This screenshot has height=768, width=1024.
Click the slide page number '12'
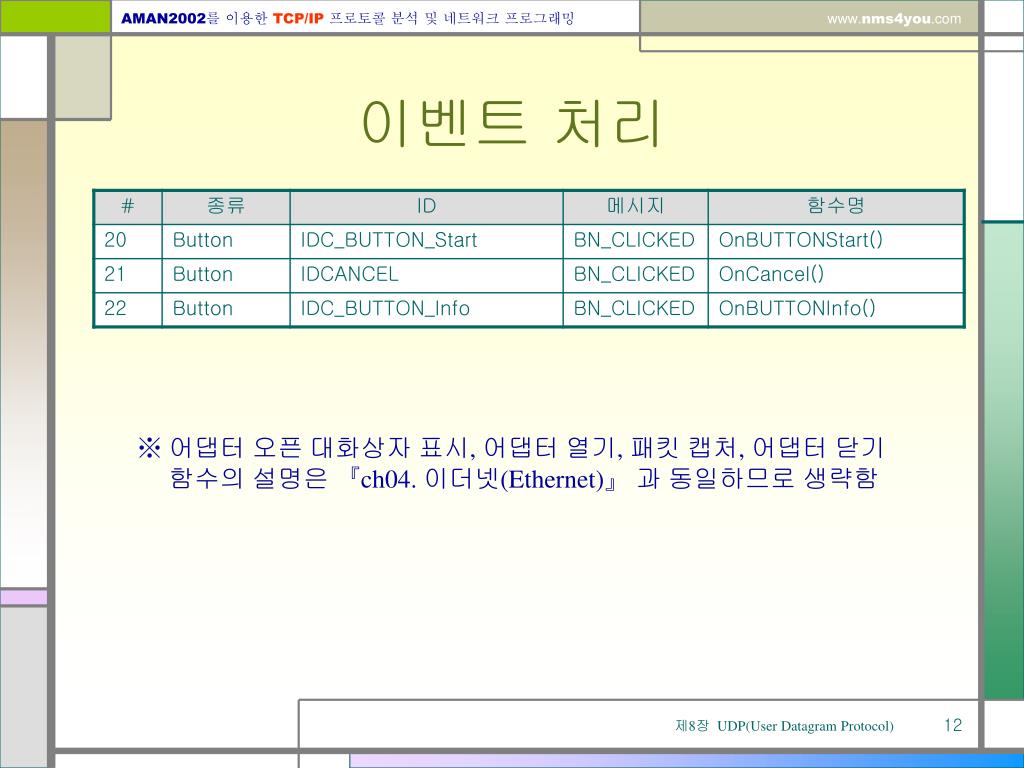953,725
